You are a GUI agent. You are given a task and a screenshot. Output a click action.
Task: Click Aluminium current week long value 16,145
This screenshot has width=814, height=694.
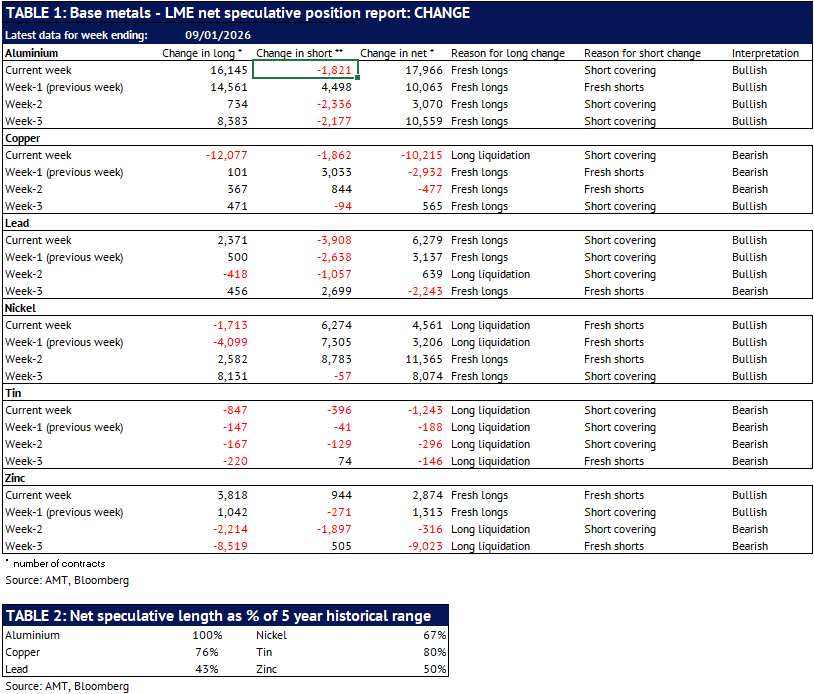click(226, 70)
